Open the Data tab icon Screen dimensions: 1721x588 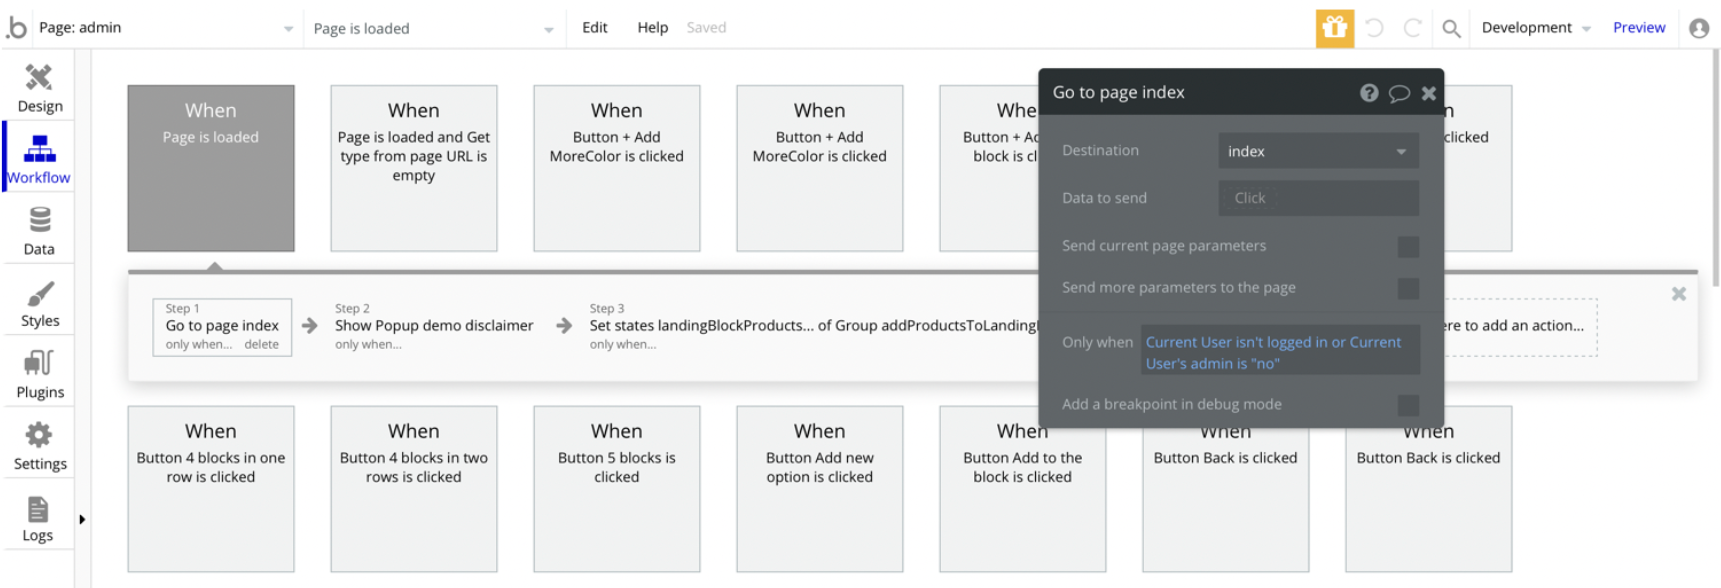pos(39,220)
